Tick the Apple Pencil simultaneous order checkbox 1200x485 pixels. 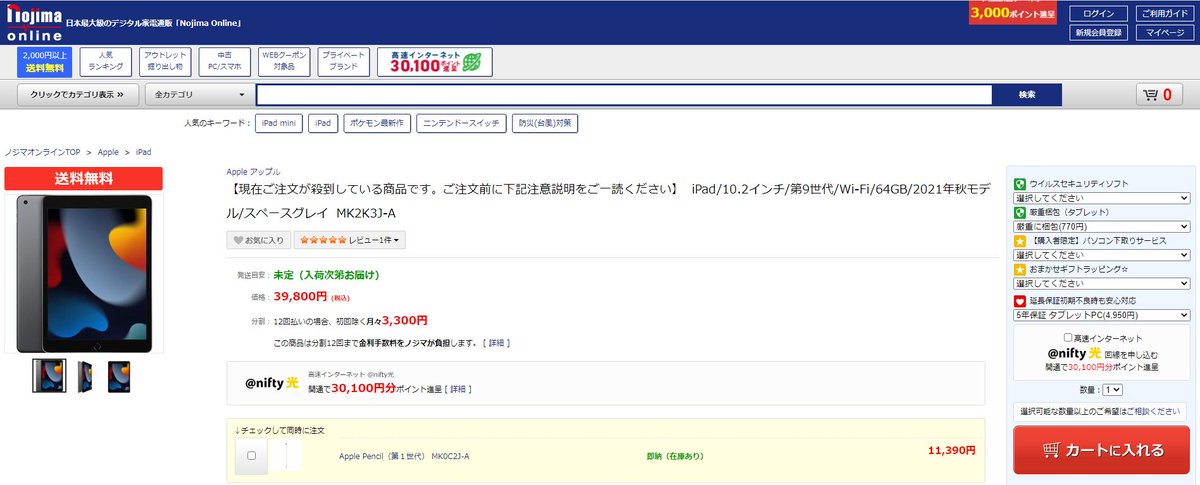point(251,456)
